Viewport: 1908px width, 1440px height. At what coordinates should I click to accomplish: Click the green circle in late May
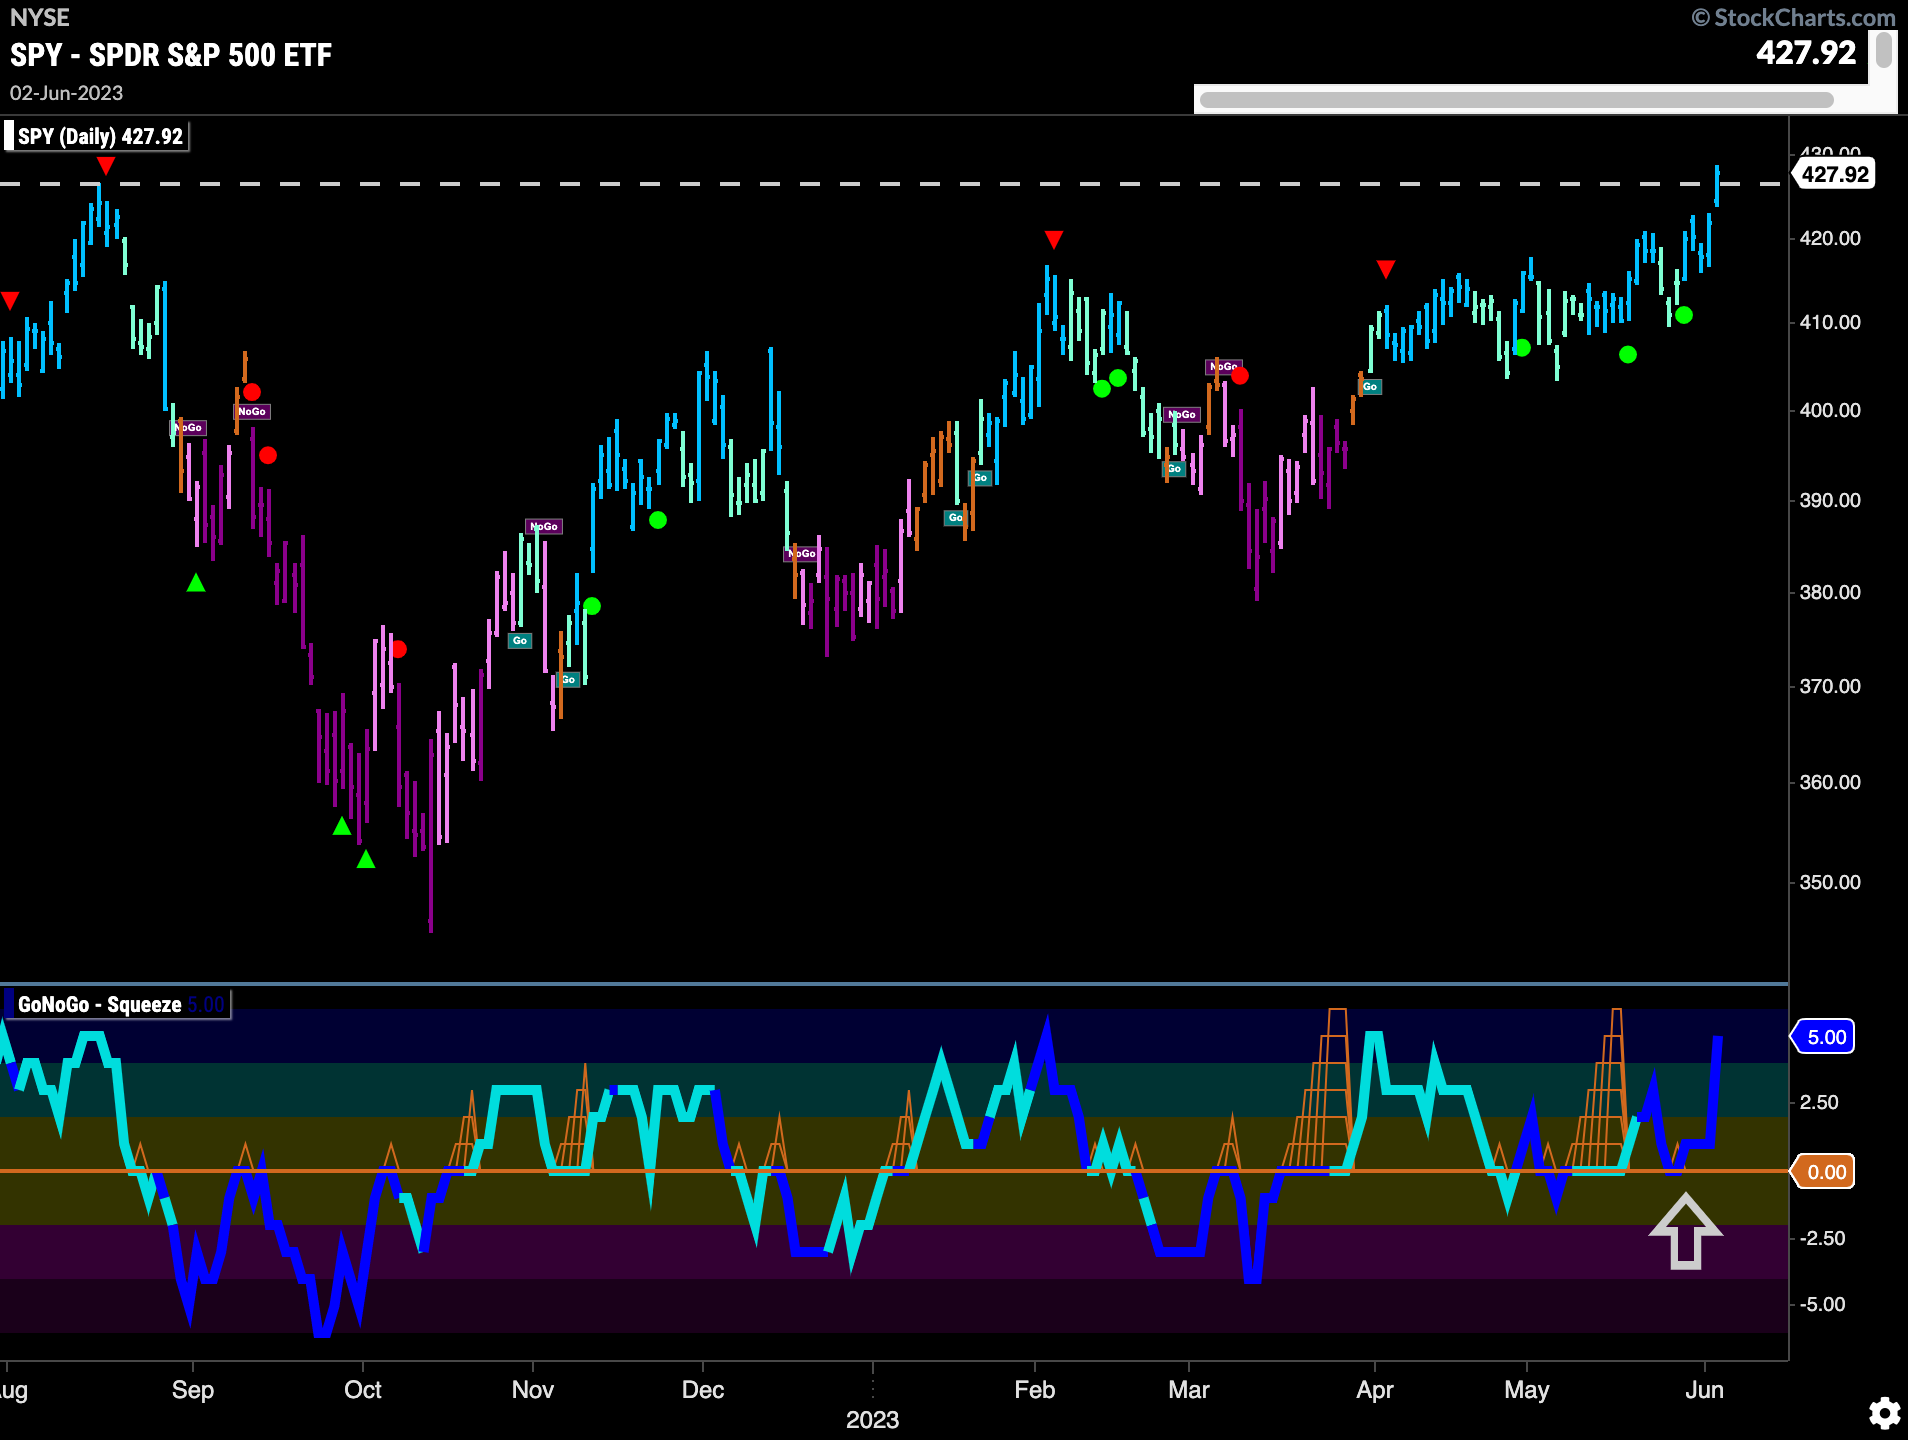click(1684, 315)
